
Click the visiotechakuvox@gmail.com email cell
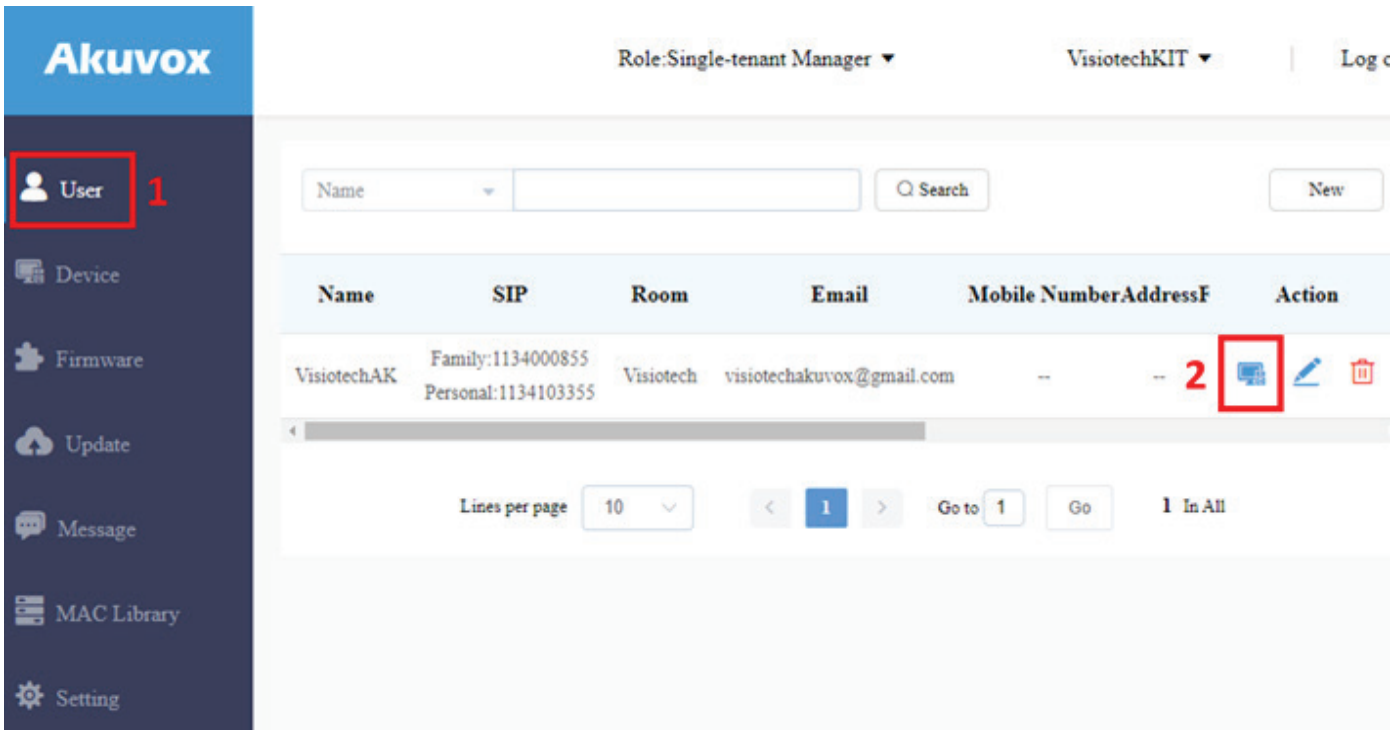click(839, 376)
